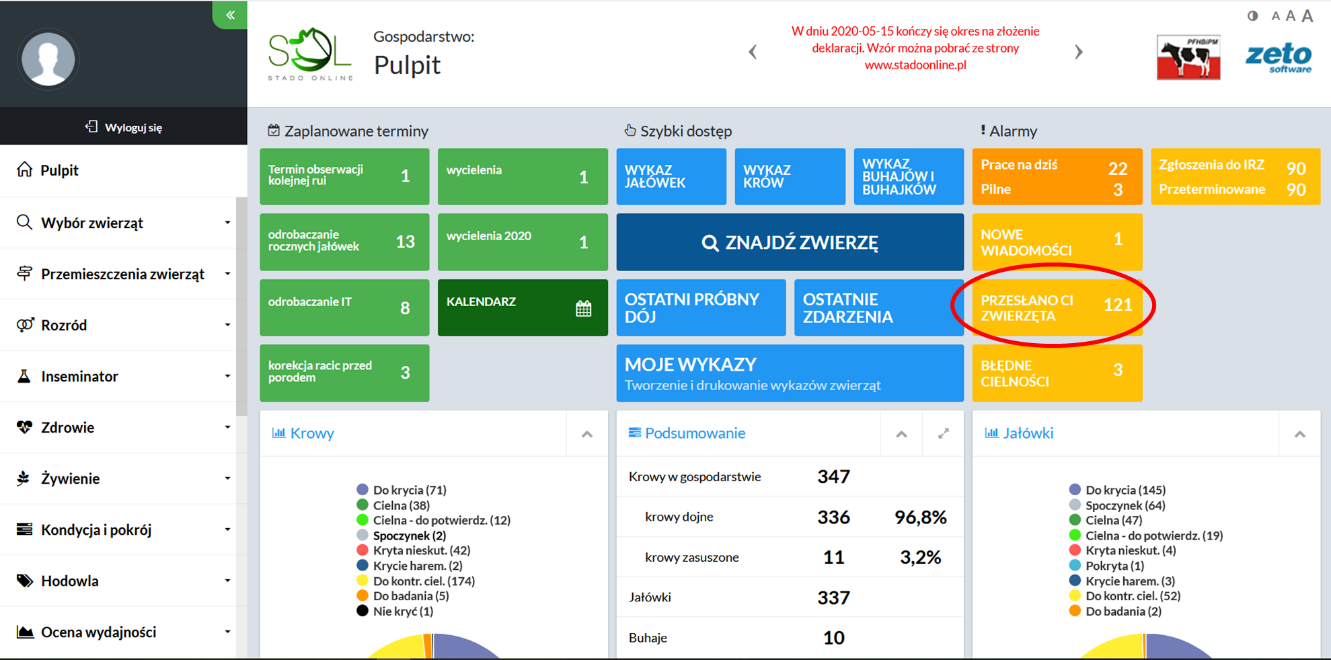Click the calendar icon in KALENDARZ tile
This screenshot has width=1331, height=660.
(584, 309)
